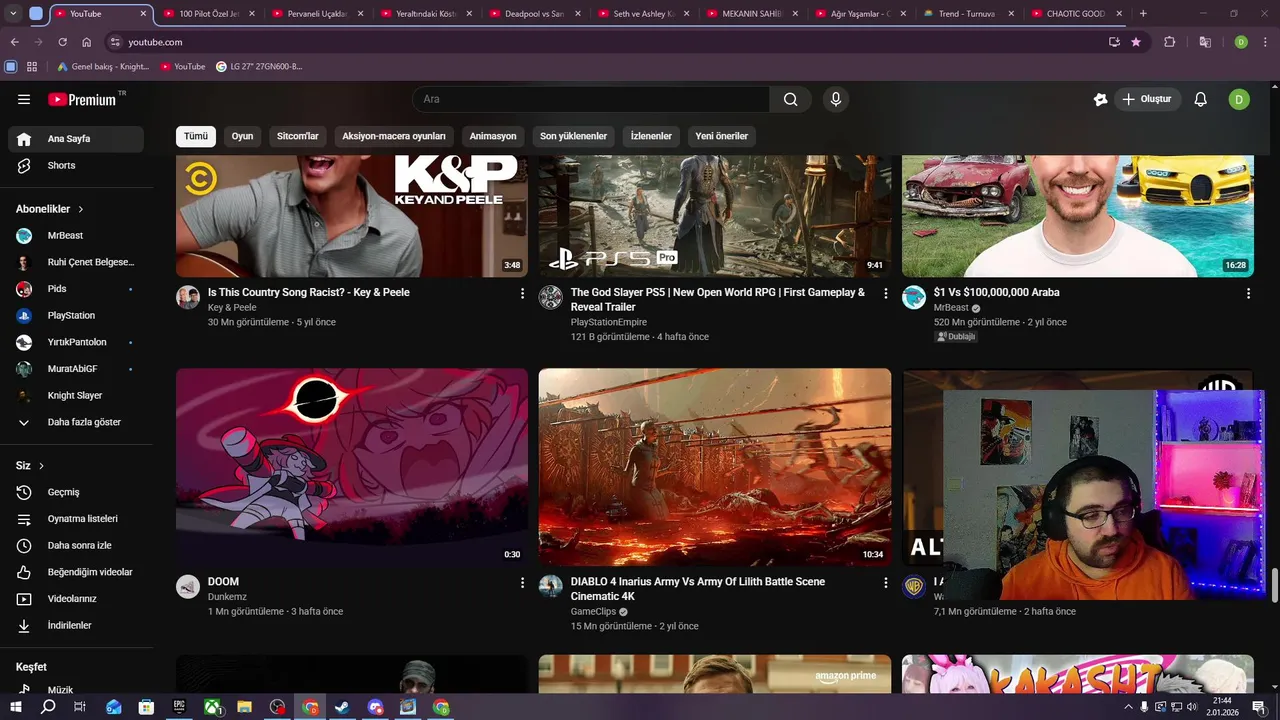Select the Sitcom'lar filter chip
This screenshot has height=720, width=1280.
298,136
